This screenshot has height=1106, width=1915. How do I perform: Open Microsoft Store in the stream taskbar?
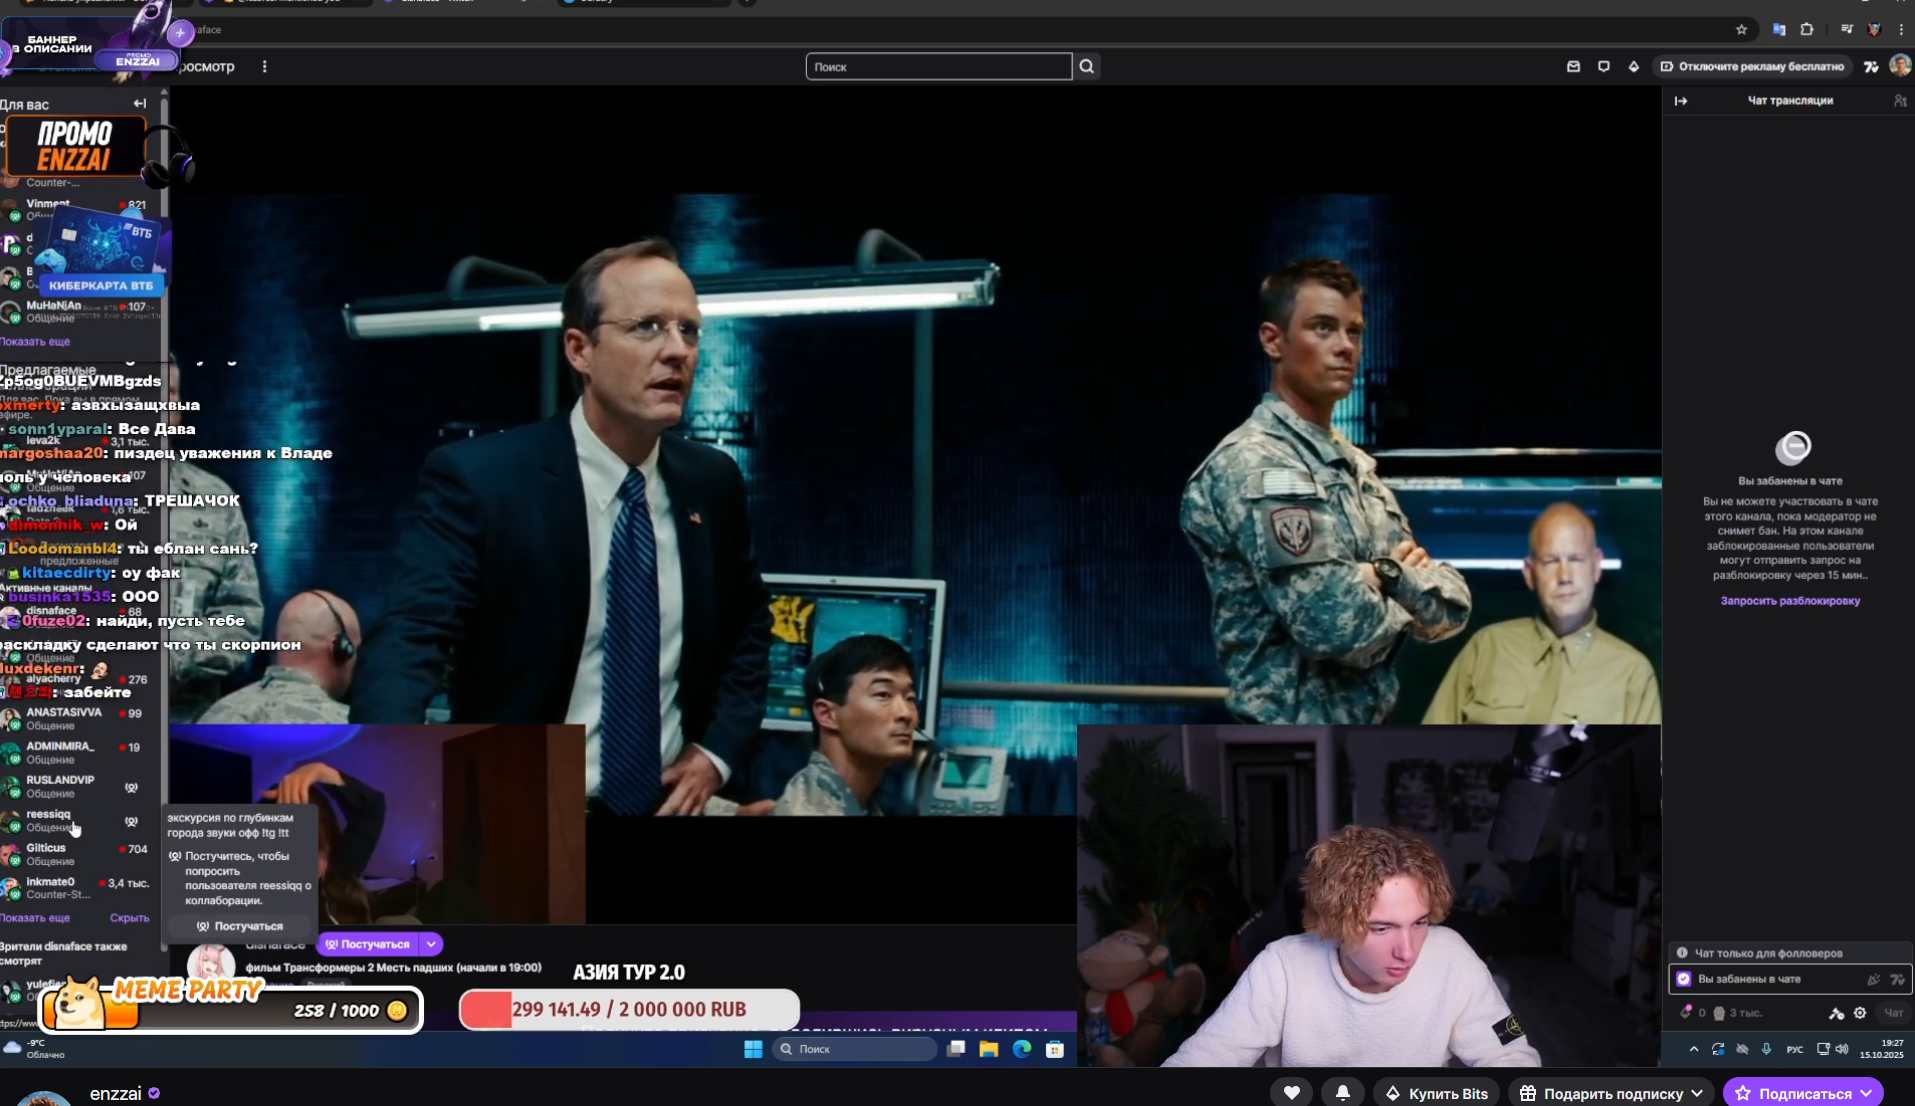tap(1055, 1049)
